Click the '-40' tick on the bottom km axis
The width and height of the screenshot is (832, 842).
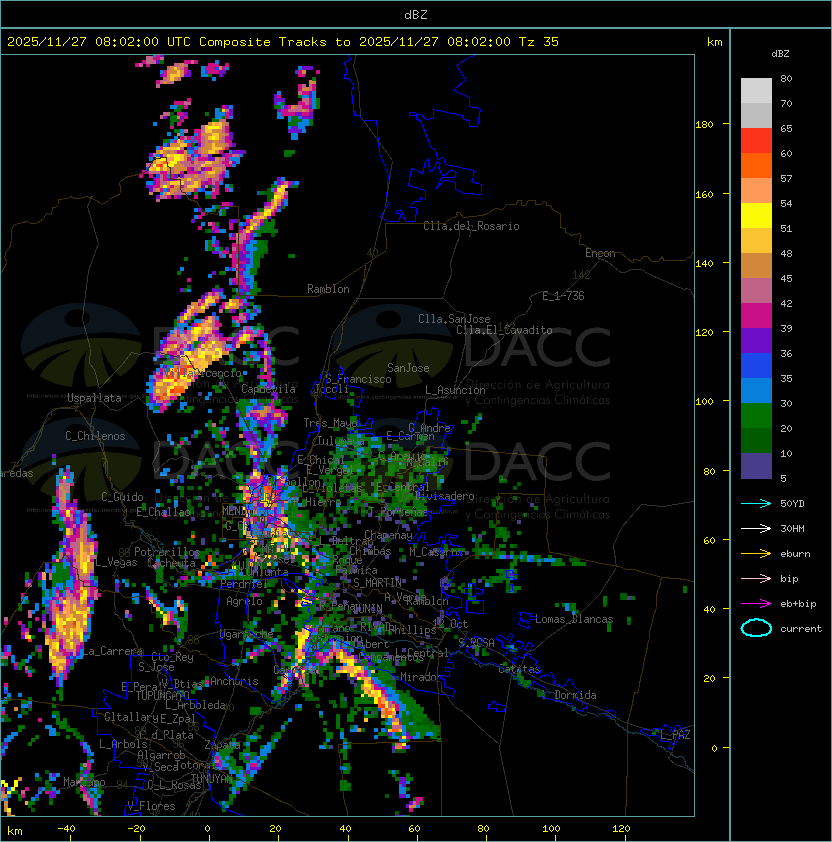[66, 829]
